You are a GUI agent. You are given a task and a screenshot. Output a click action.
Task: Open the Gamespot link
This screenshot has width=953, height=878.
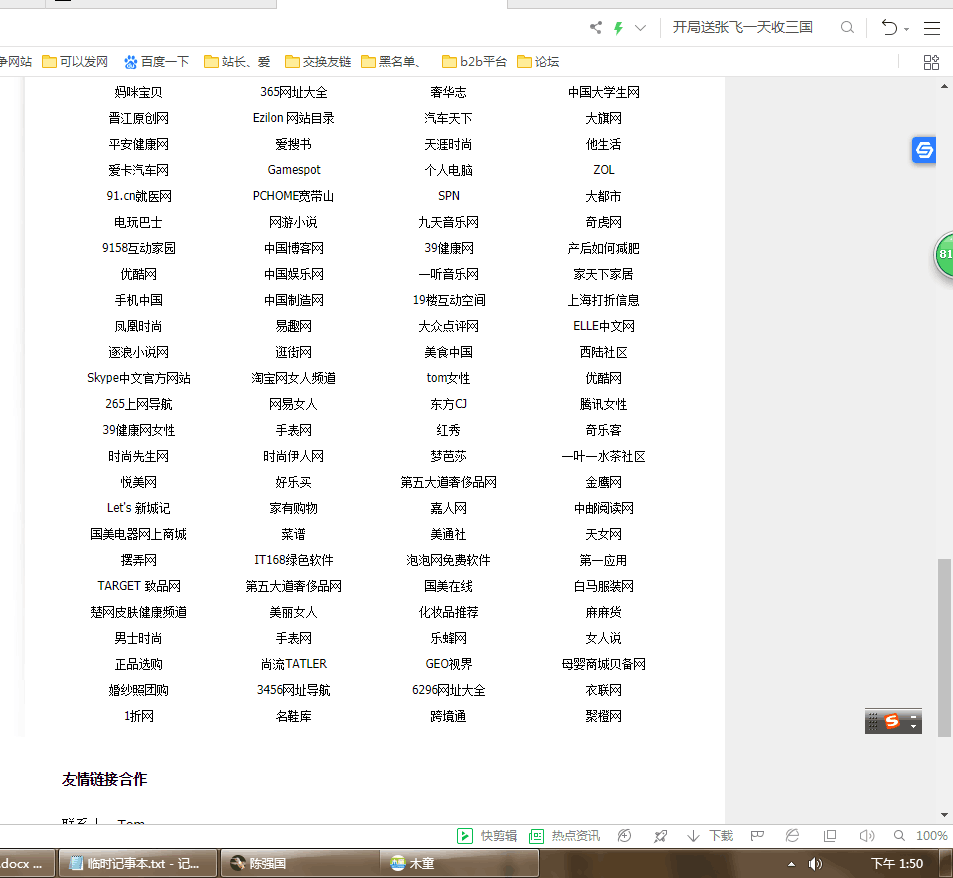294,170
